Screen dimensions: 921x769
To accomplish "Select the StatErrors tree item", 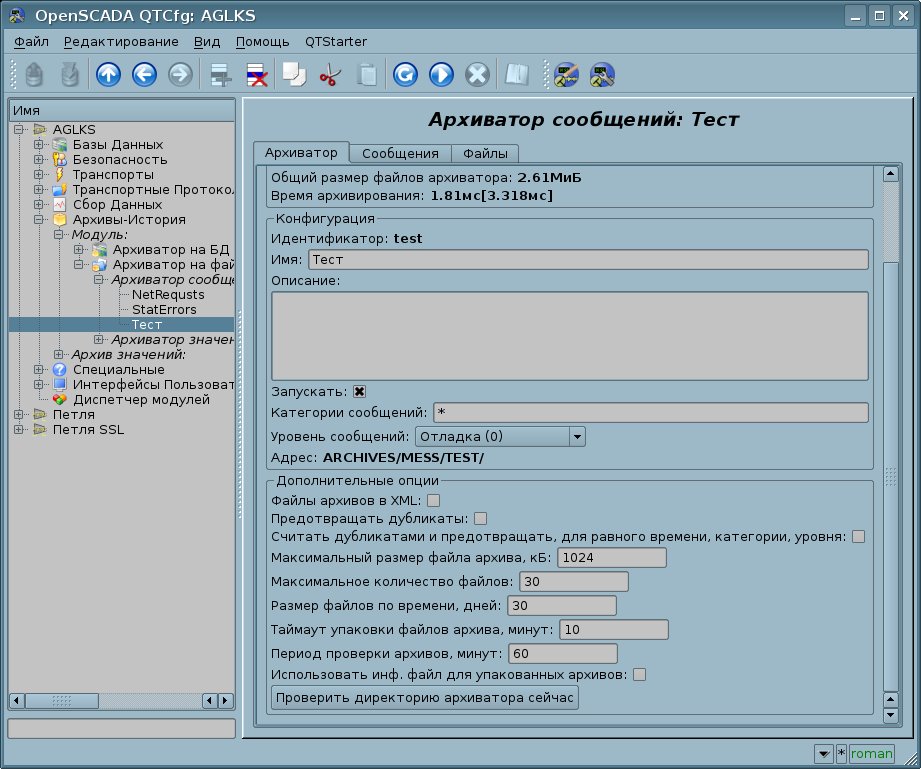I will (x=164, y=310).
